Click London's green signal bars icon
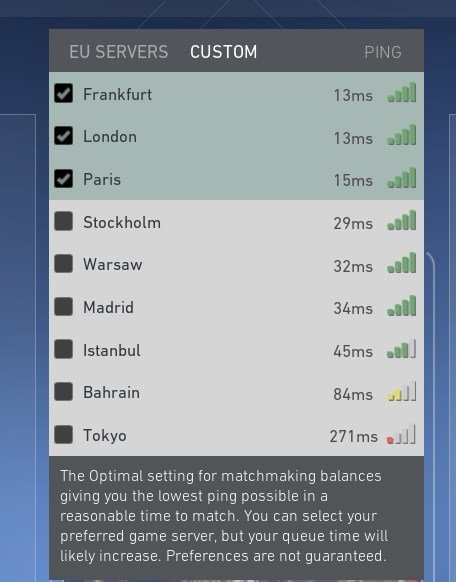Image resolution: width=456 pixels, height=582 pixels. (401, 135)
